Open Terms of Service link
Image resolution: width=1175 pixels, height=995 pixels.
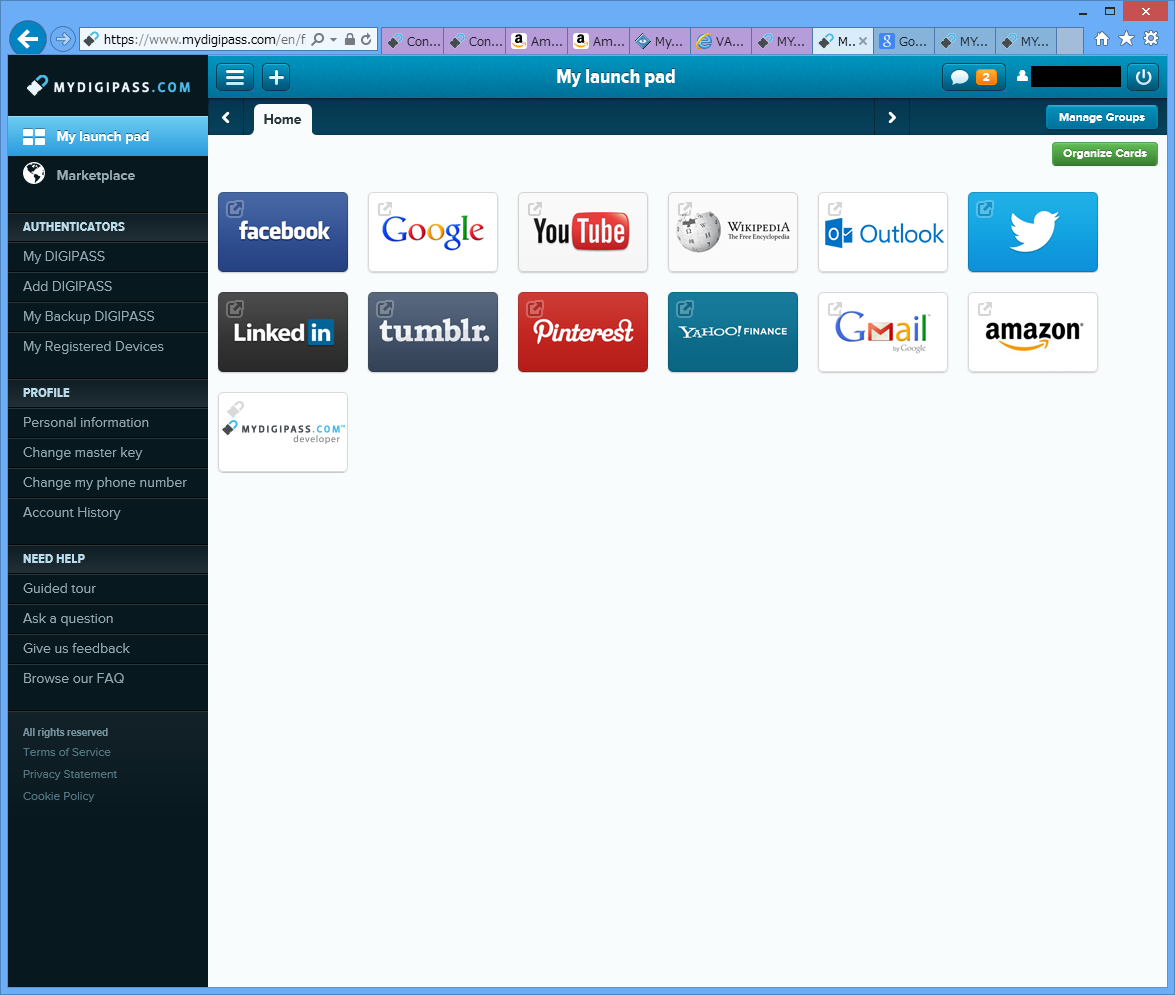tap(67, 752)
